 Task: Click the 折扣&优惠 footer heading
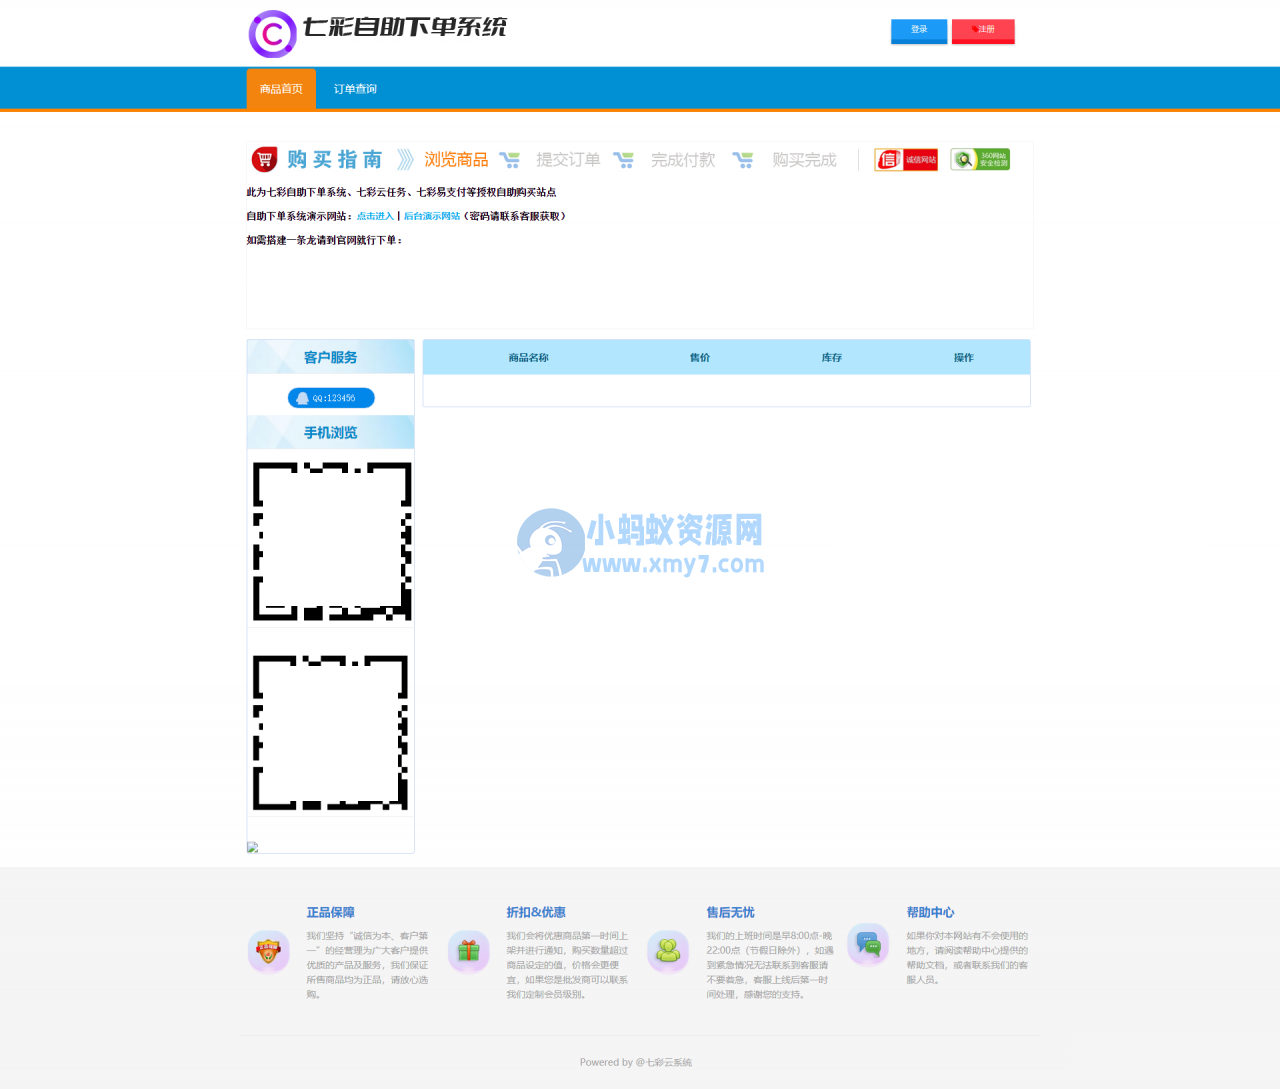tap(536, 912)
